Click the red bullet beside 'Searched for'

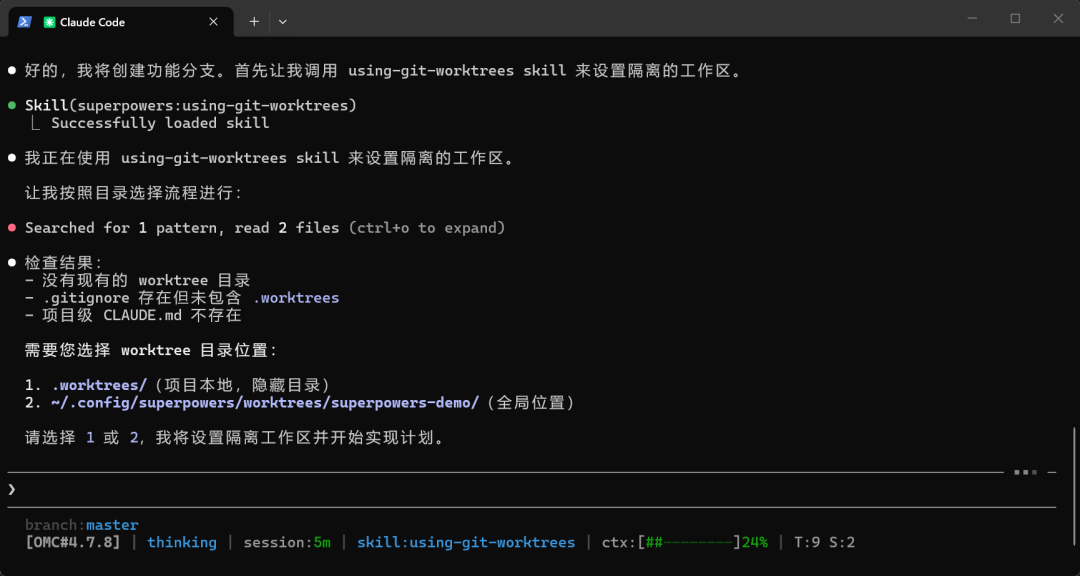pyautogui.click(x=12, y=227)
